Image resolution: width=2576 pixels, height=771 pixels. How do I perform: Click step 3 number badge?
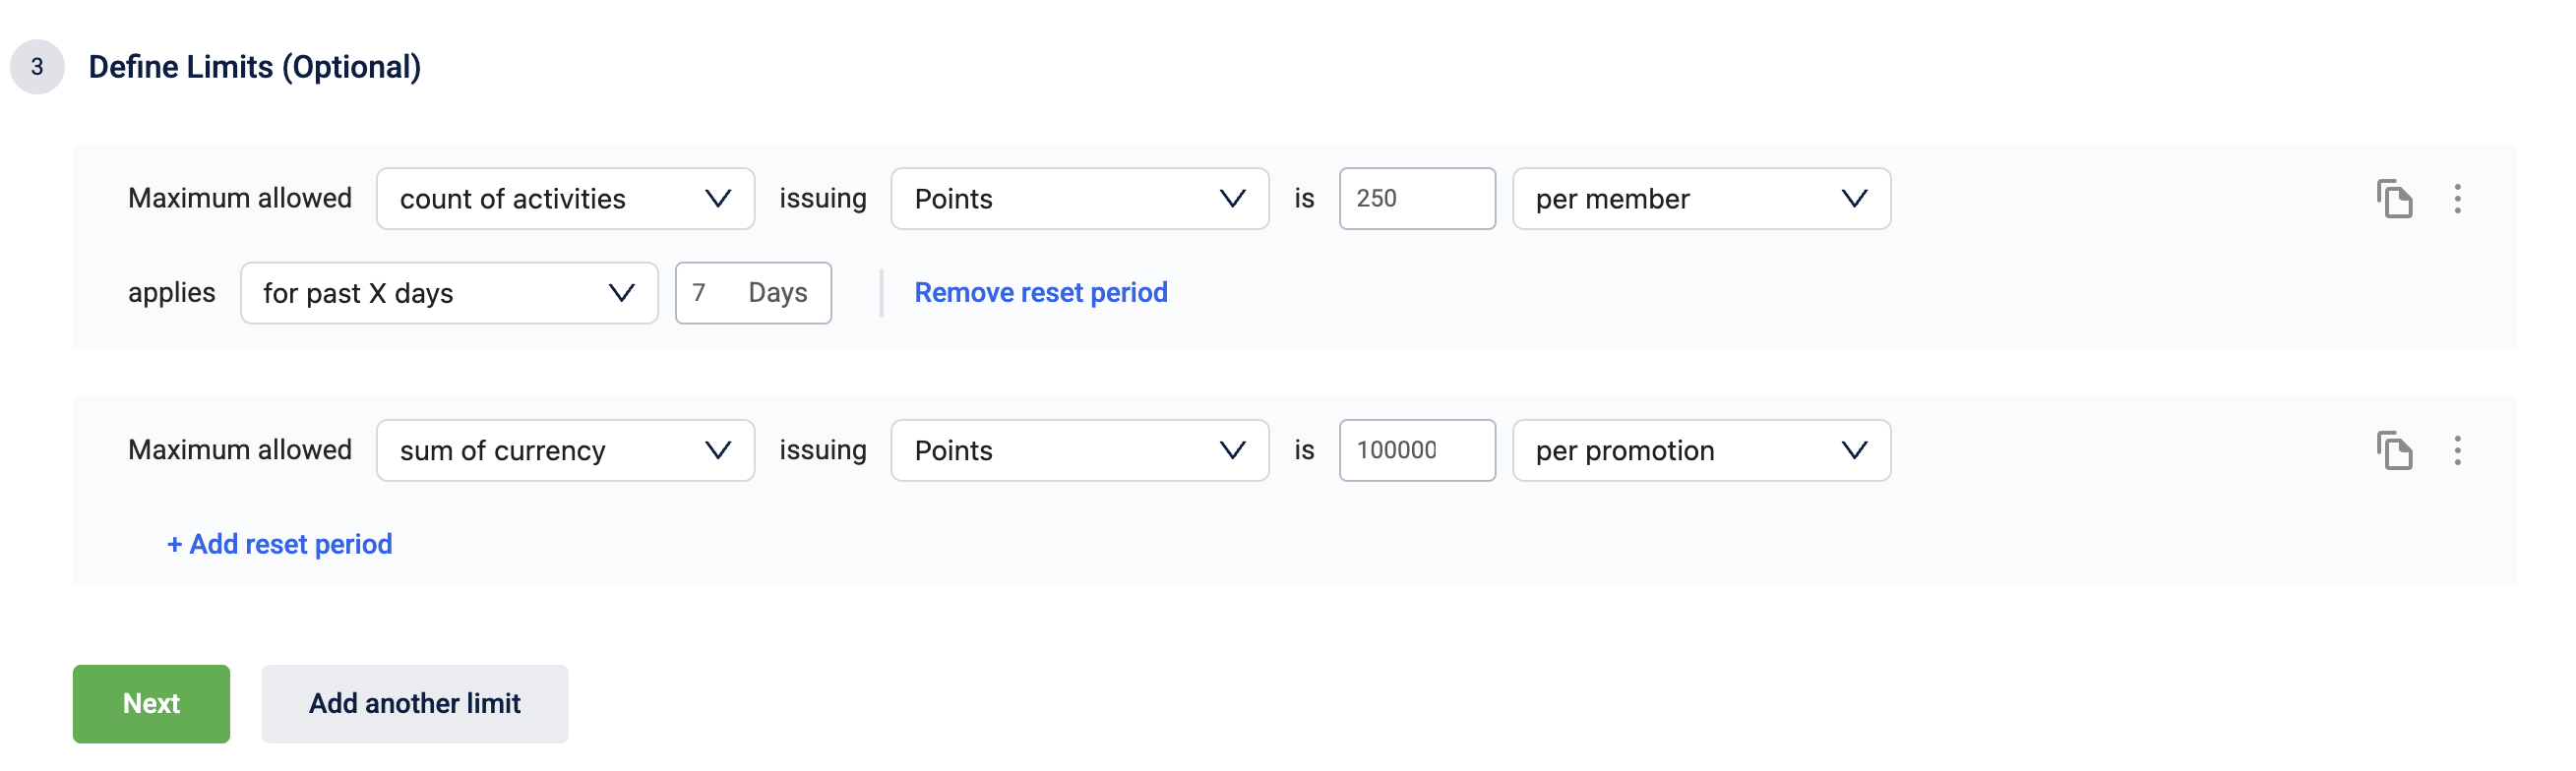pyautogui.click(x=37, y=67)
